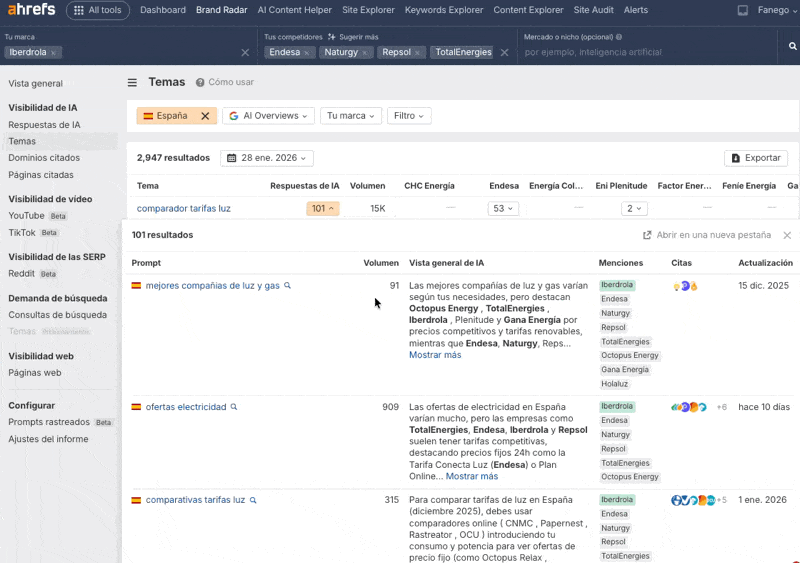Toggle the sidebar hamburger menu
Screen dimensions: 800x563
click(132, 82)
